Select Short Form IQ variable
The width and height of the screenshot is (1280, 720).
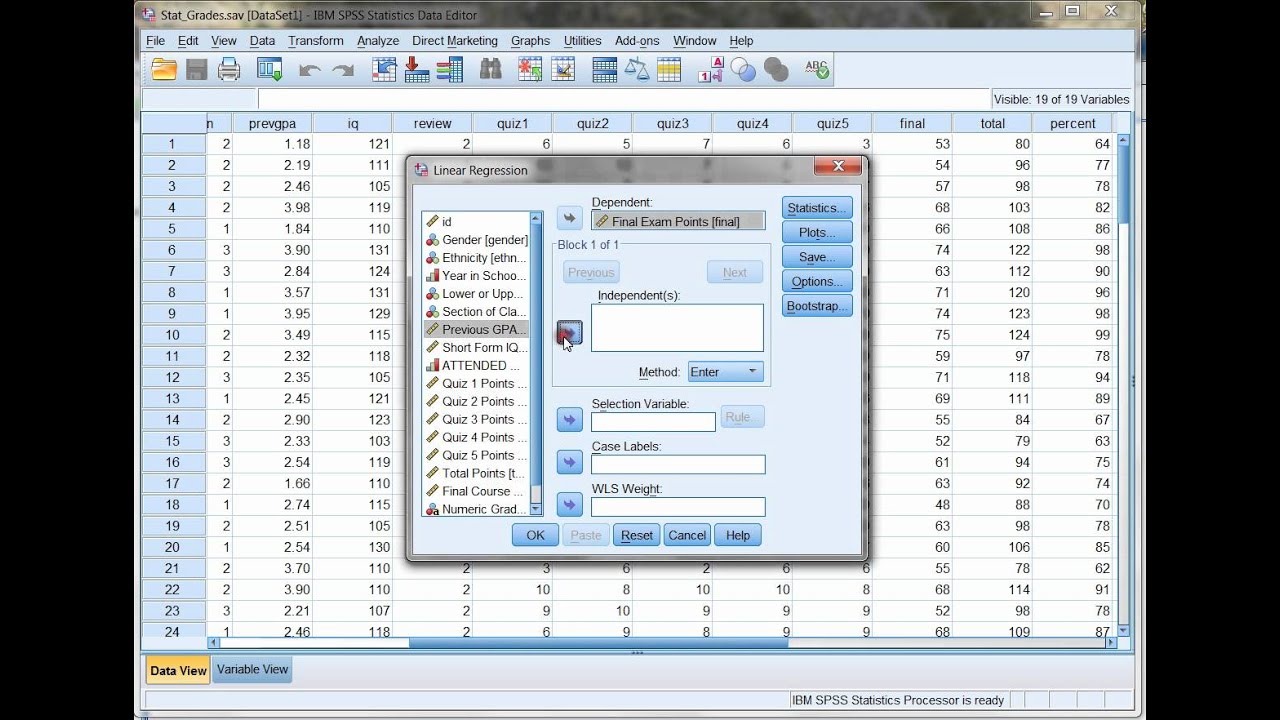(x=477, y=348)
